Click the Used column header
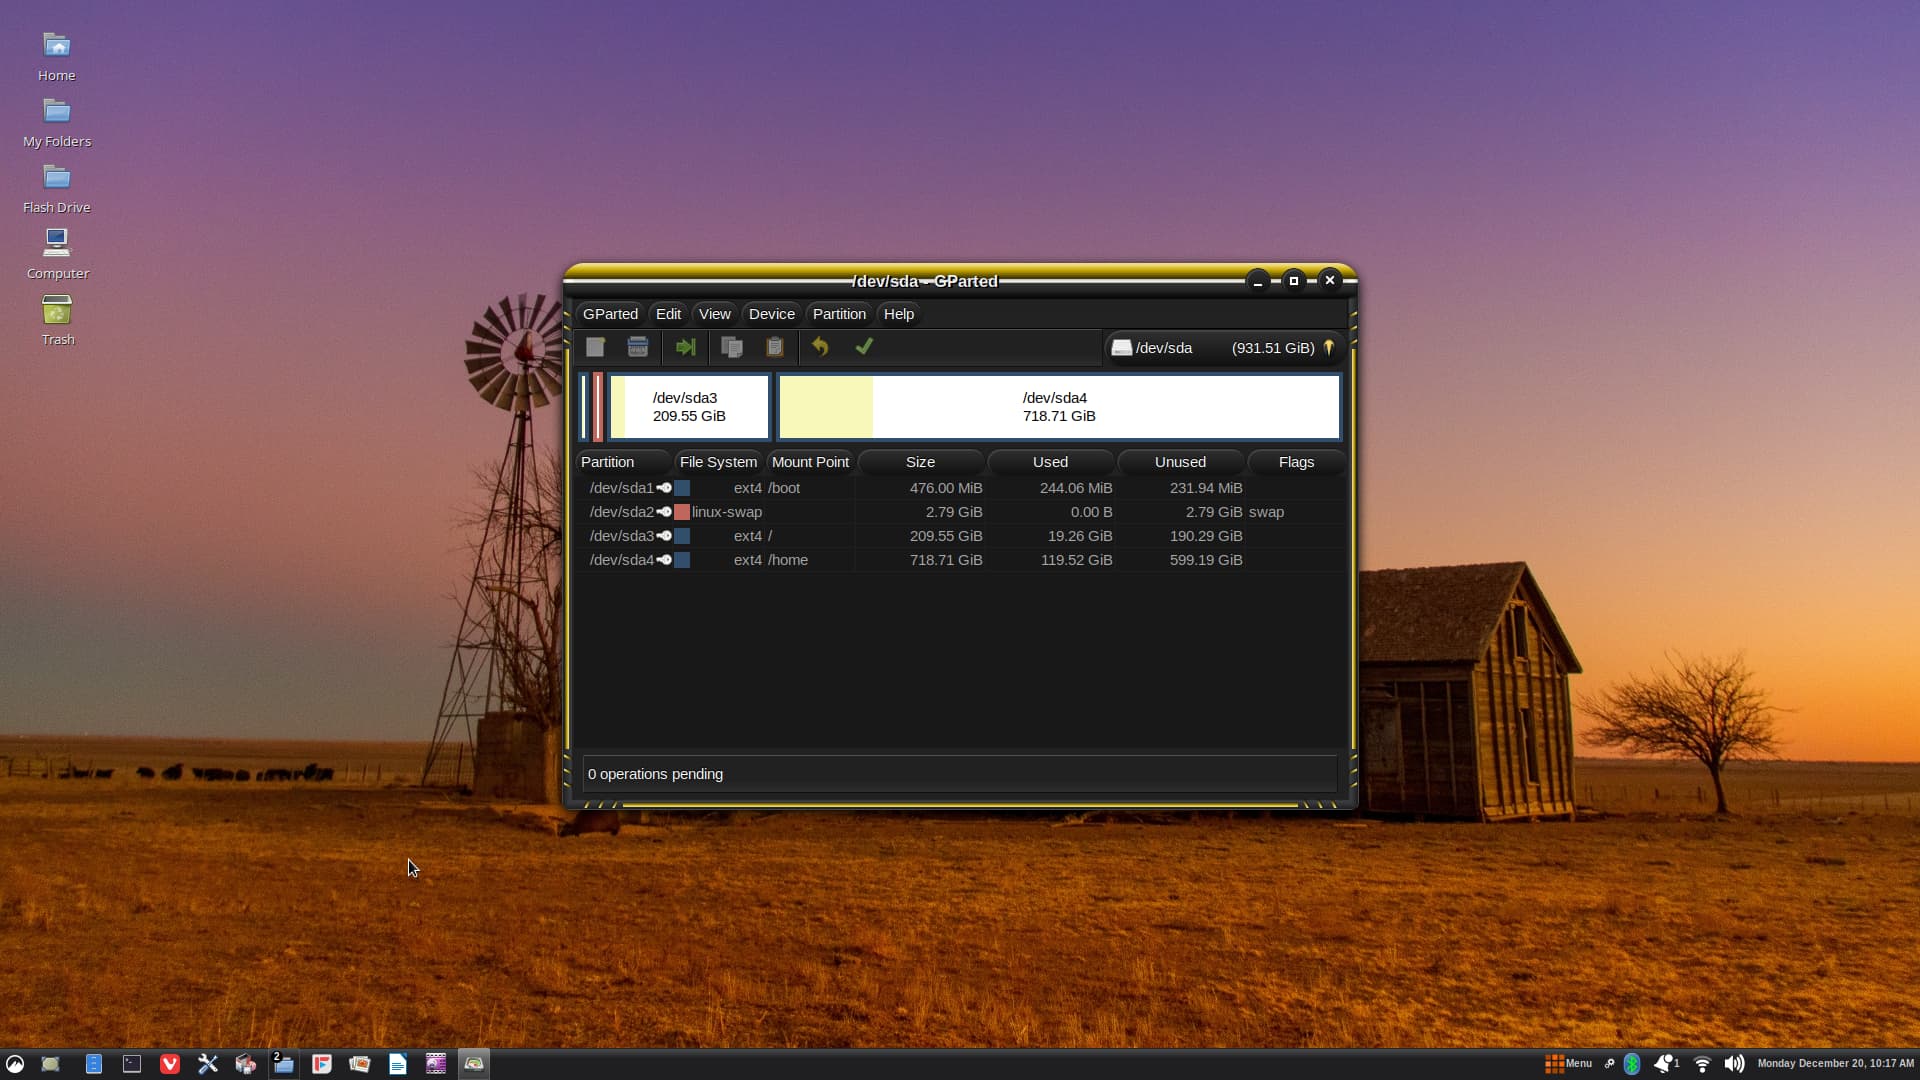This screenshot has height=1080, width=1920. click(1050, 462)
